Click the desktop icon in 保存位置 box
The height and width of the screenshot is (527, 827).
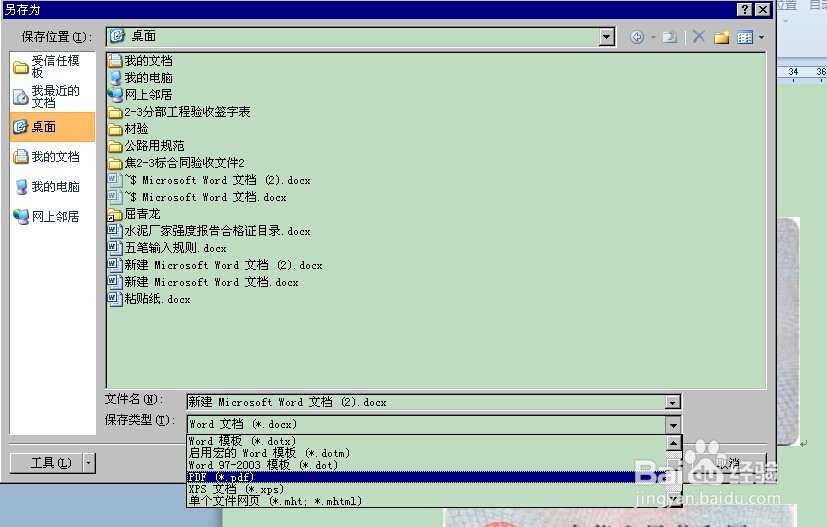[x=118, y=36]
